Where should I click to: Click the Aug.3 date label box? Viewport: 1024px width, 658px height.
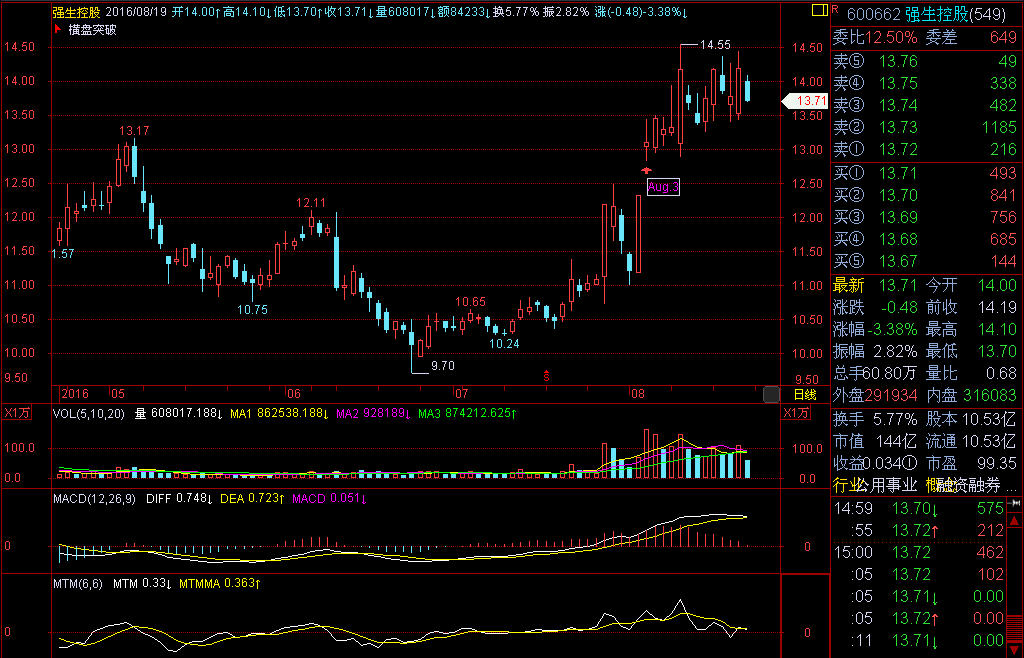pyautogui.click(x=662, y=187)
